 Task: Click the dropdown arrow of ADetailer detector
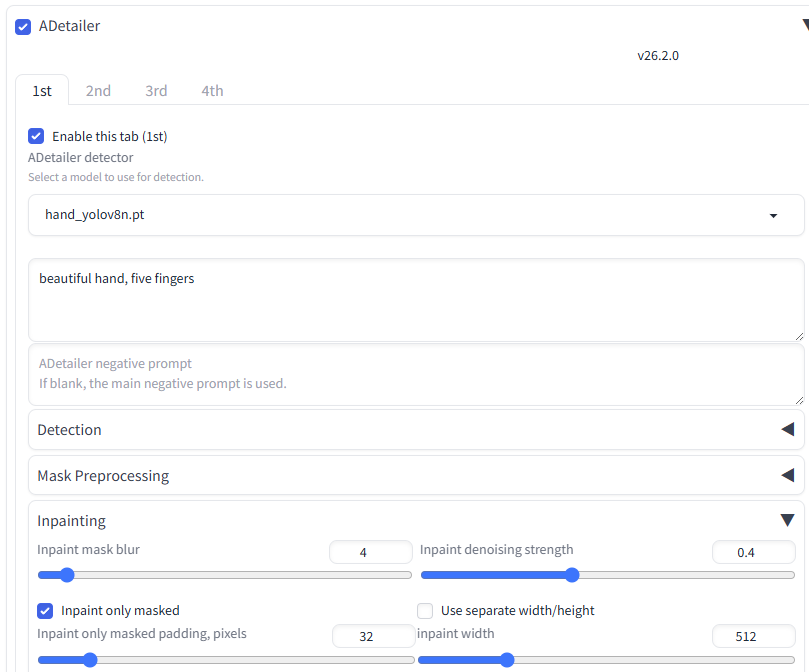pyautogui.click(x=773, y=216)
